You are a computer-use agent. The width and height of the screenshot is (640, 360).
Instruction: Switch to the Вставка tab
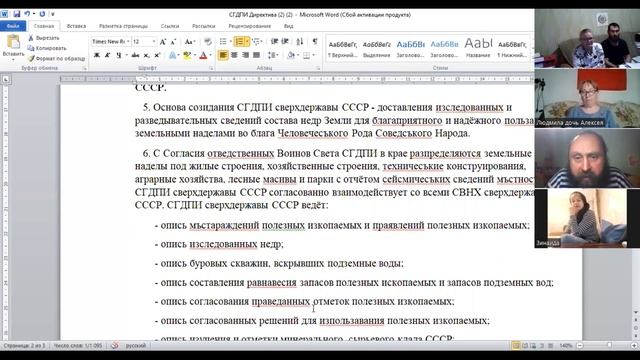[x=76, y=26]
